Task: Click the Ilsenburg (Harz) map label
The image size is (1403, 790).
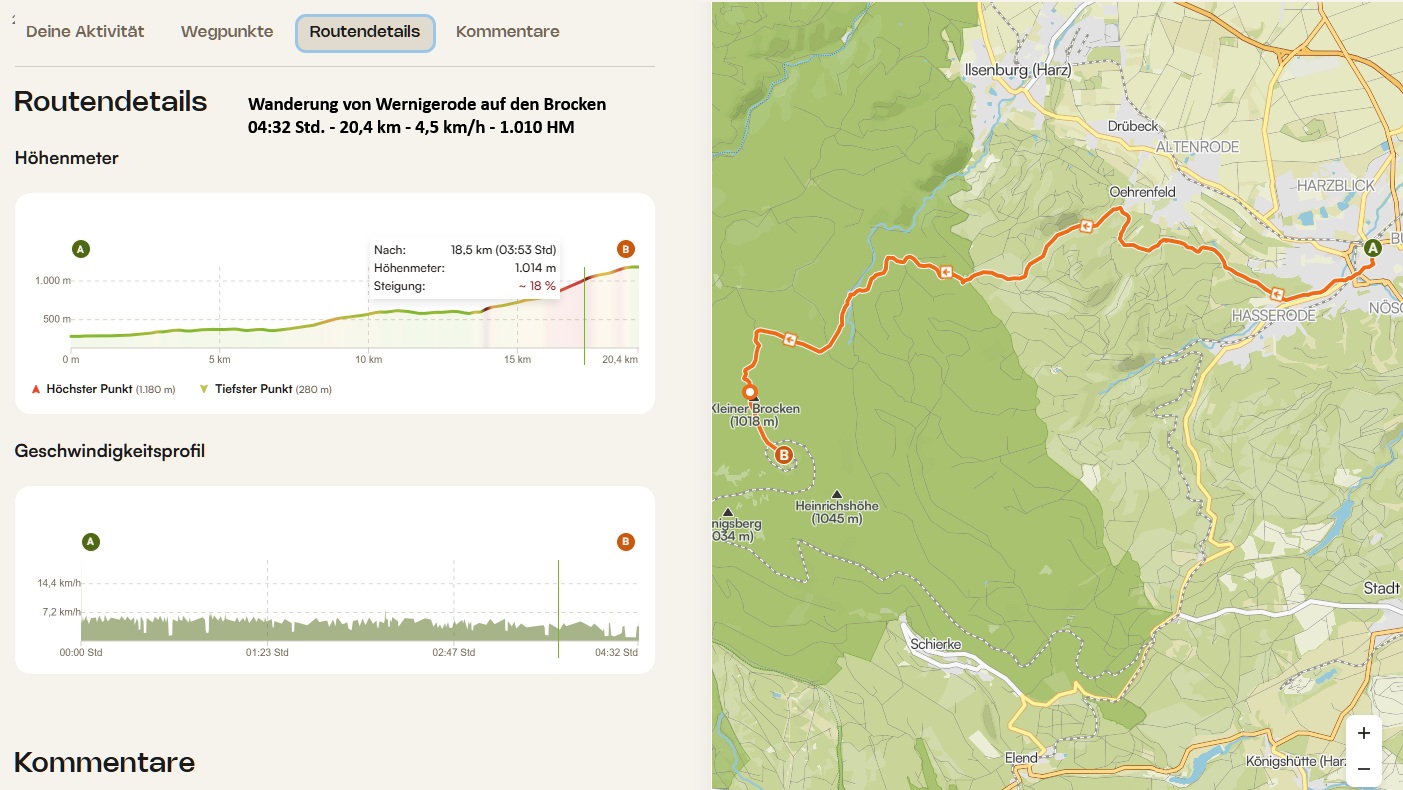Action: coord(1016,70)
